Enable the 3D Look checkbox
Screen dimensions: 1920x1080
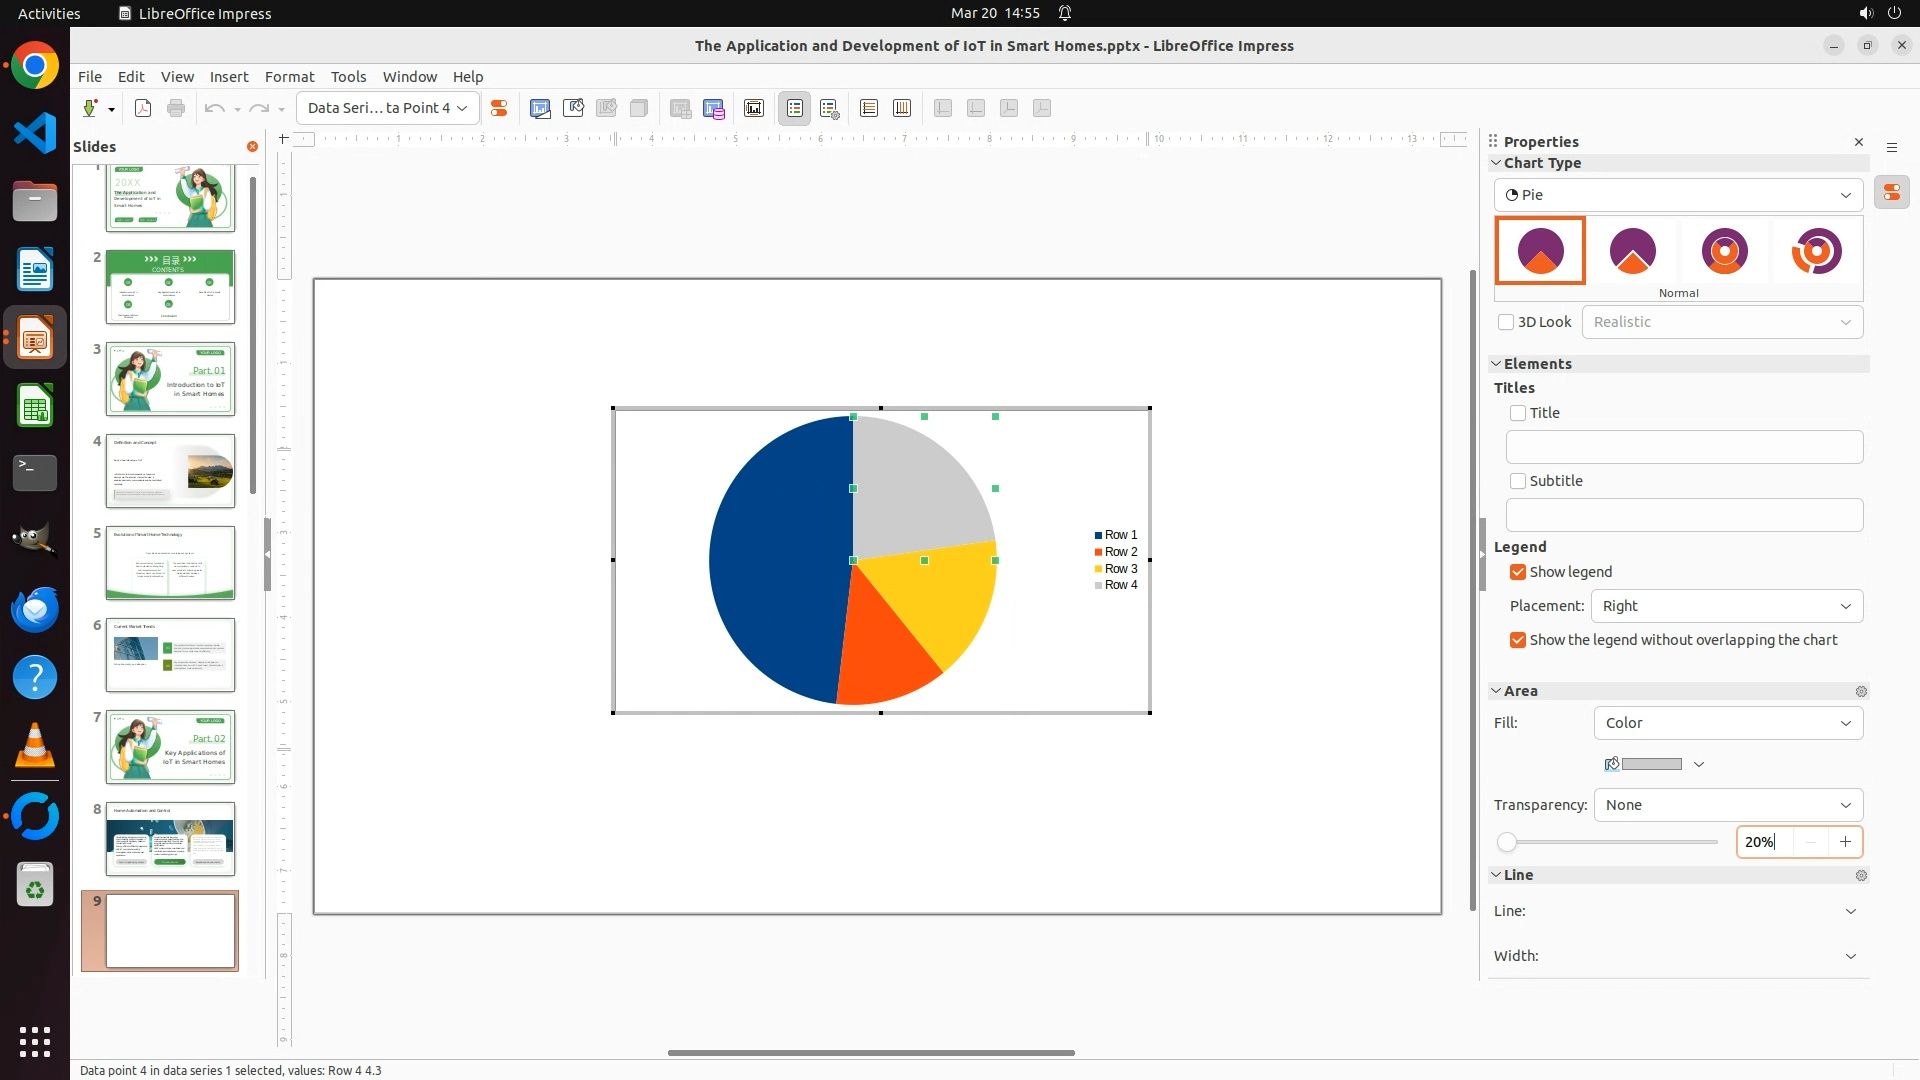[x=1506, y=322]
